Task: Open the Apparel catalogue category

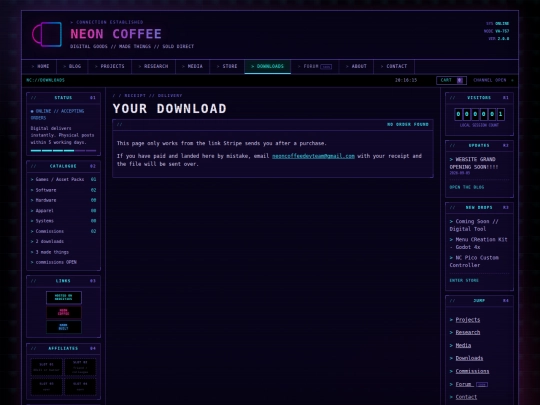Action: click(x=63, y=210)
